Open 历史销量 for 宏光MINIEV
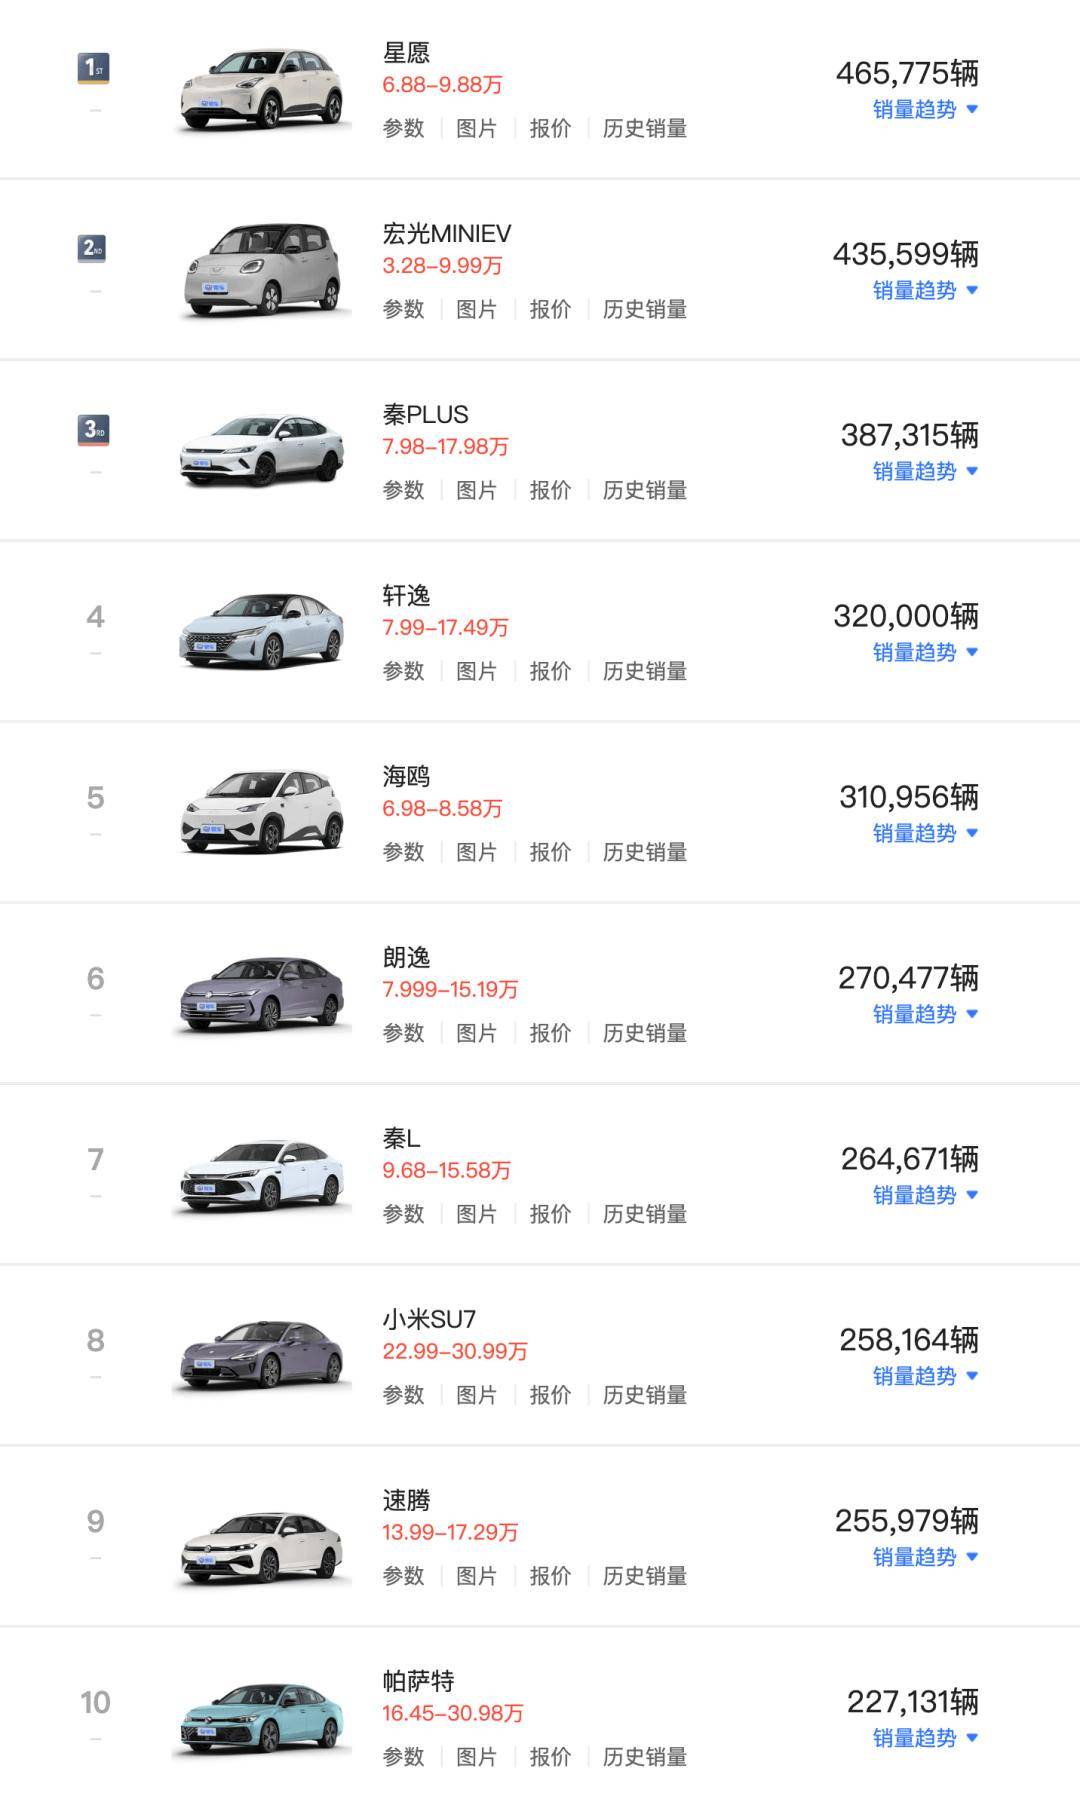The image size is (1080, 1799). pyautogui.click(x=645, y=310)
